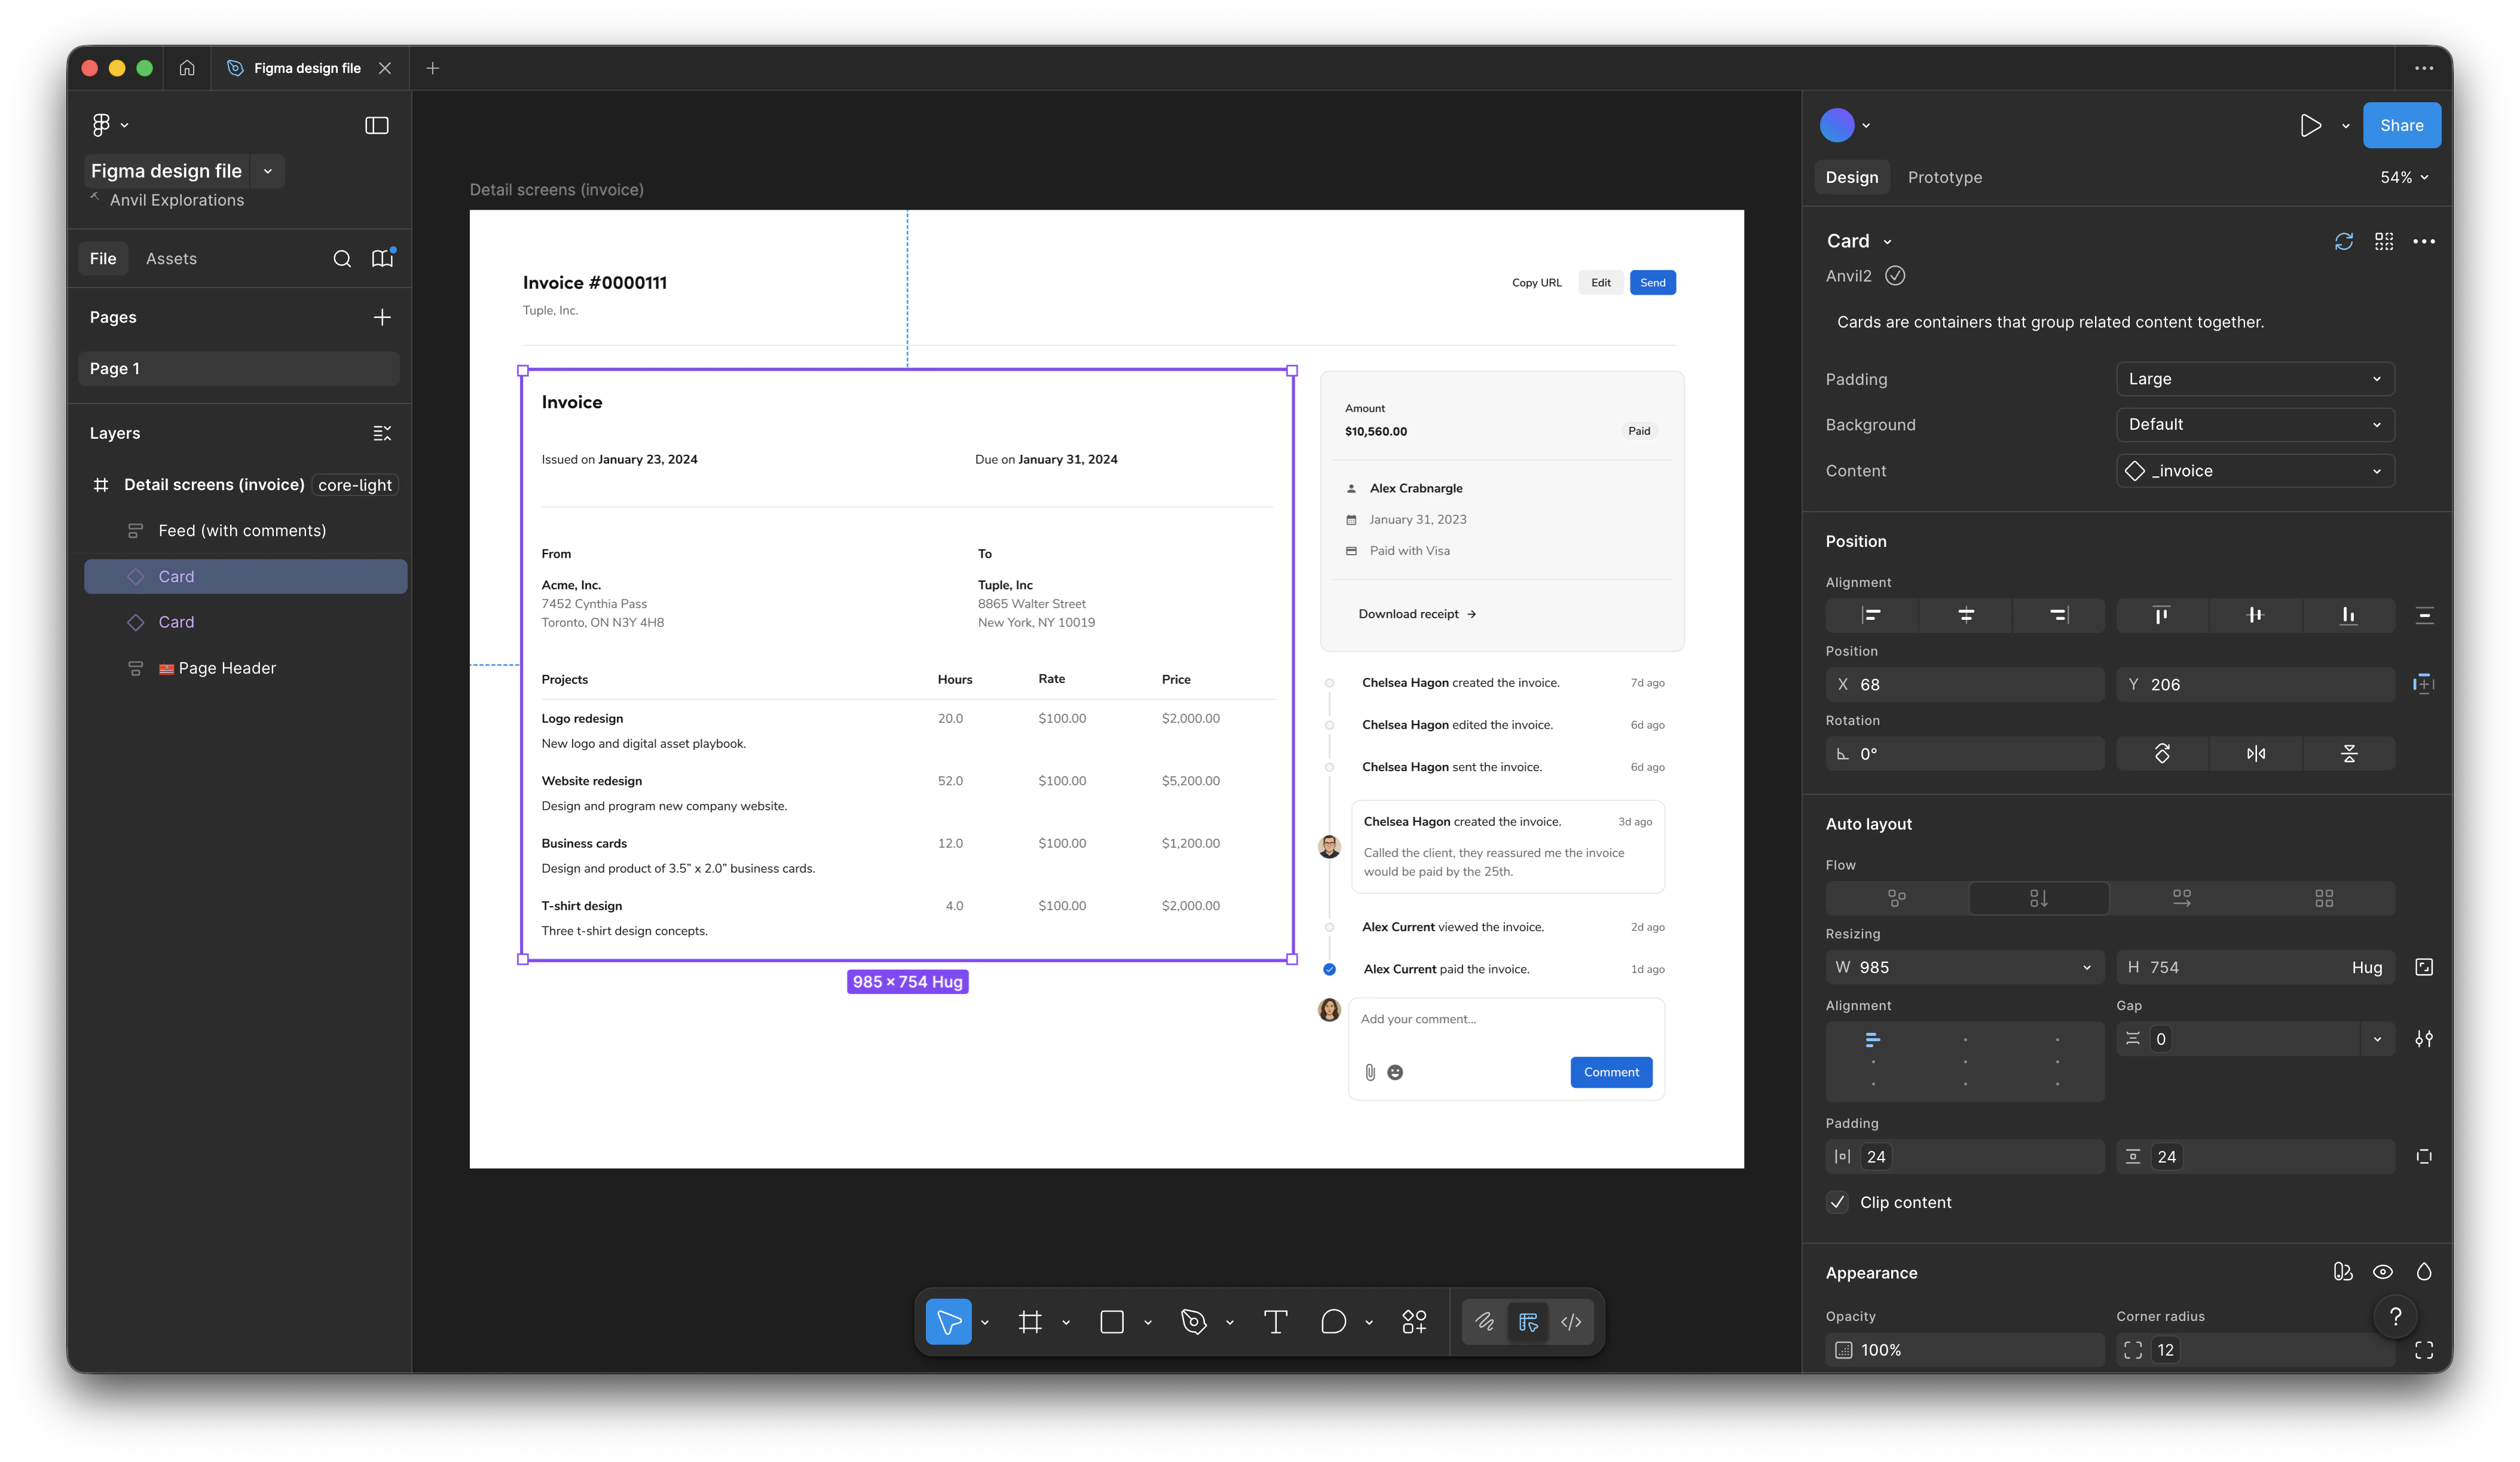Click Download receipt link

click(1417, 614)
